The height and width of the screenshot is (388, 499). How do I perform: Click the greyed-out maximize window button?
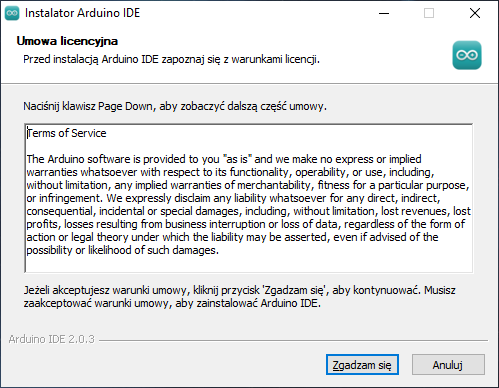429,13
